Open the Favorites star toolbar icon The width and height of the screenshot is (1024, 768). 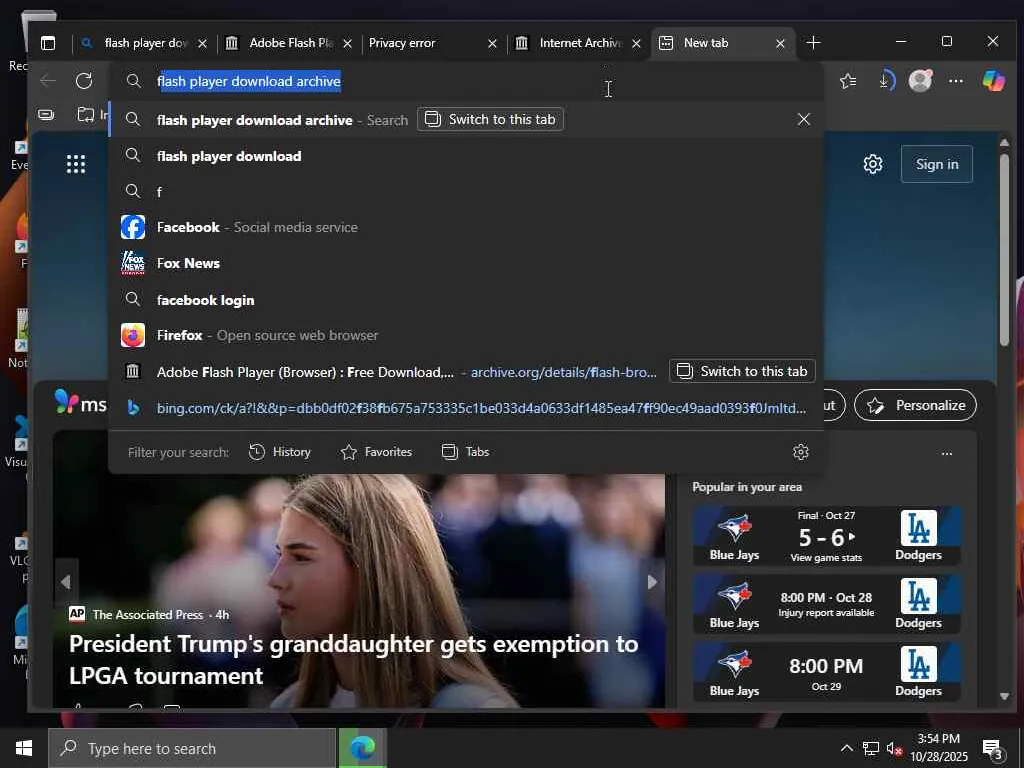(848, 81)
